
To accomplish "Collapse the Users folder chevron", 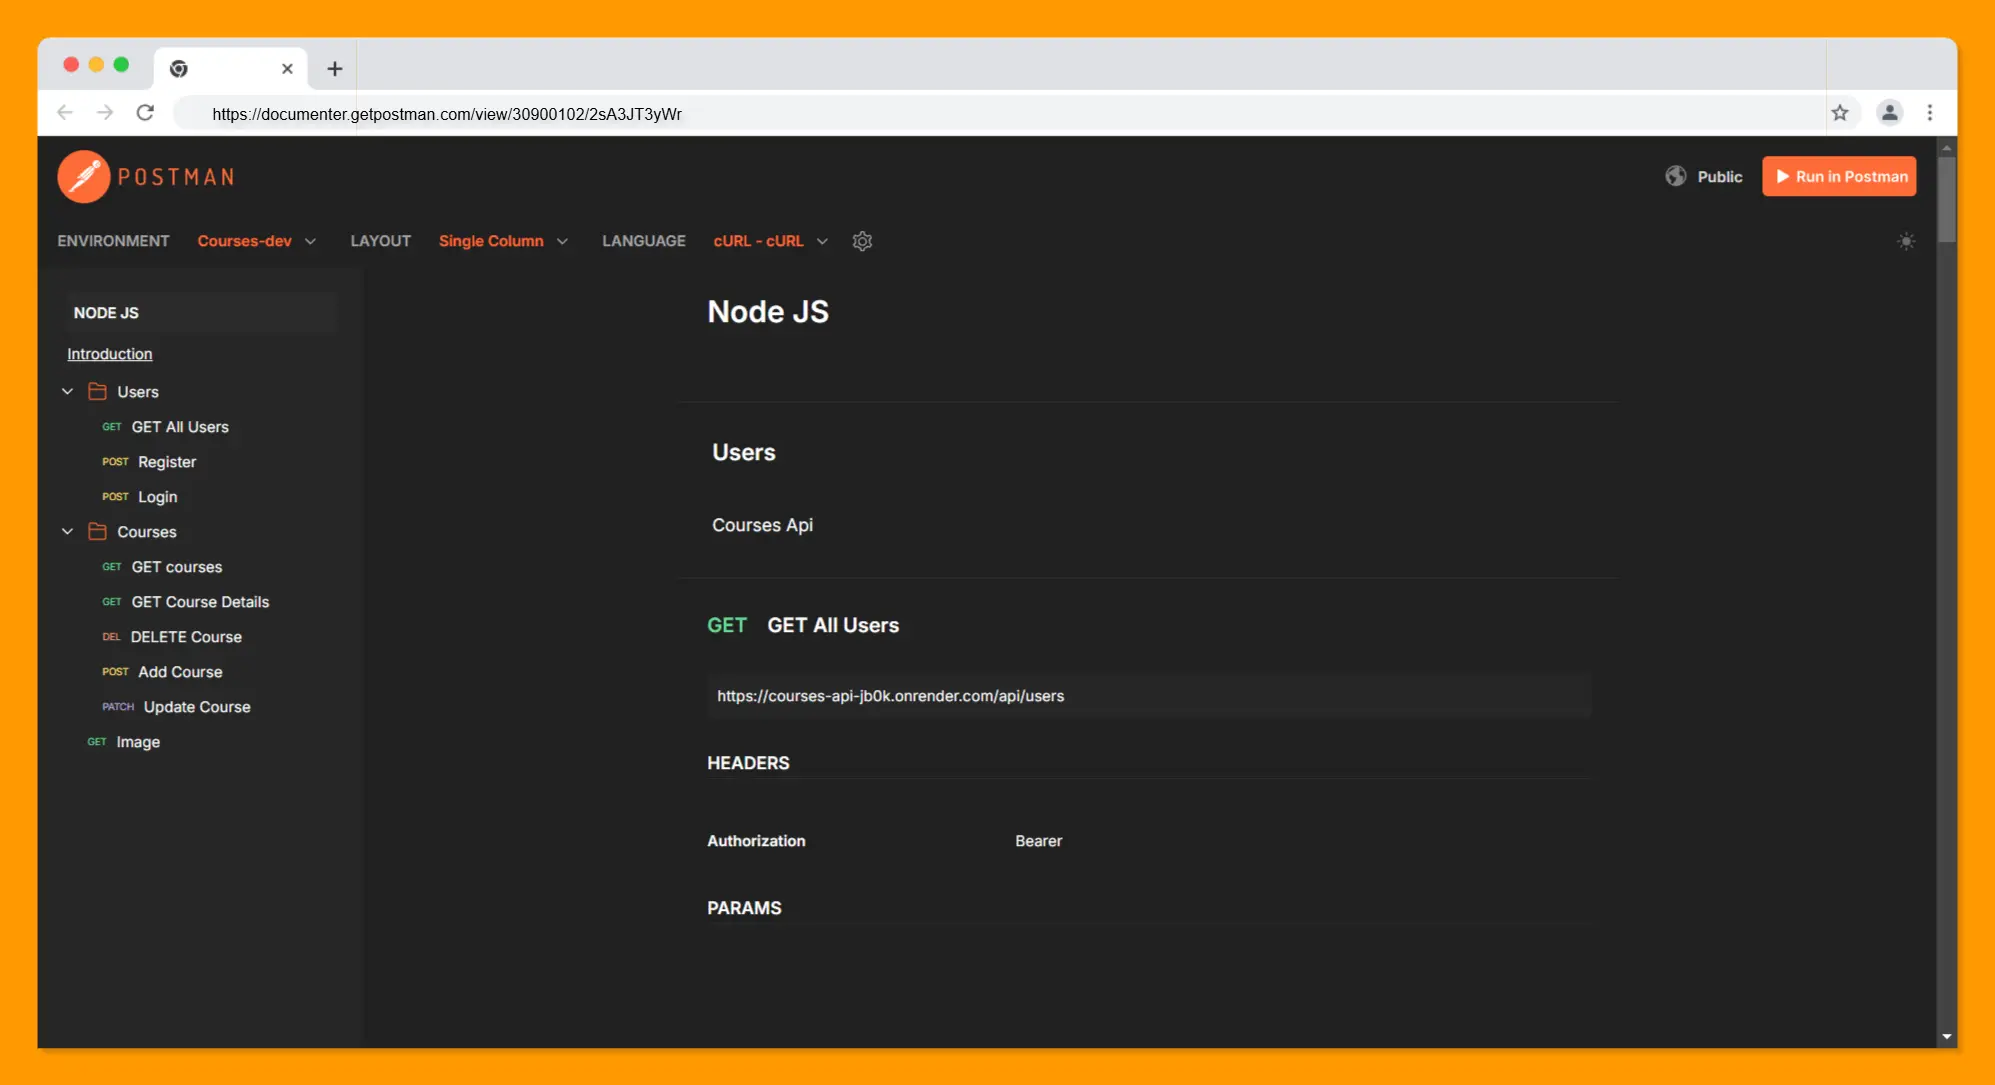I will pyautogui.click(x=68, y=391).
